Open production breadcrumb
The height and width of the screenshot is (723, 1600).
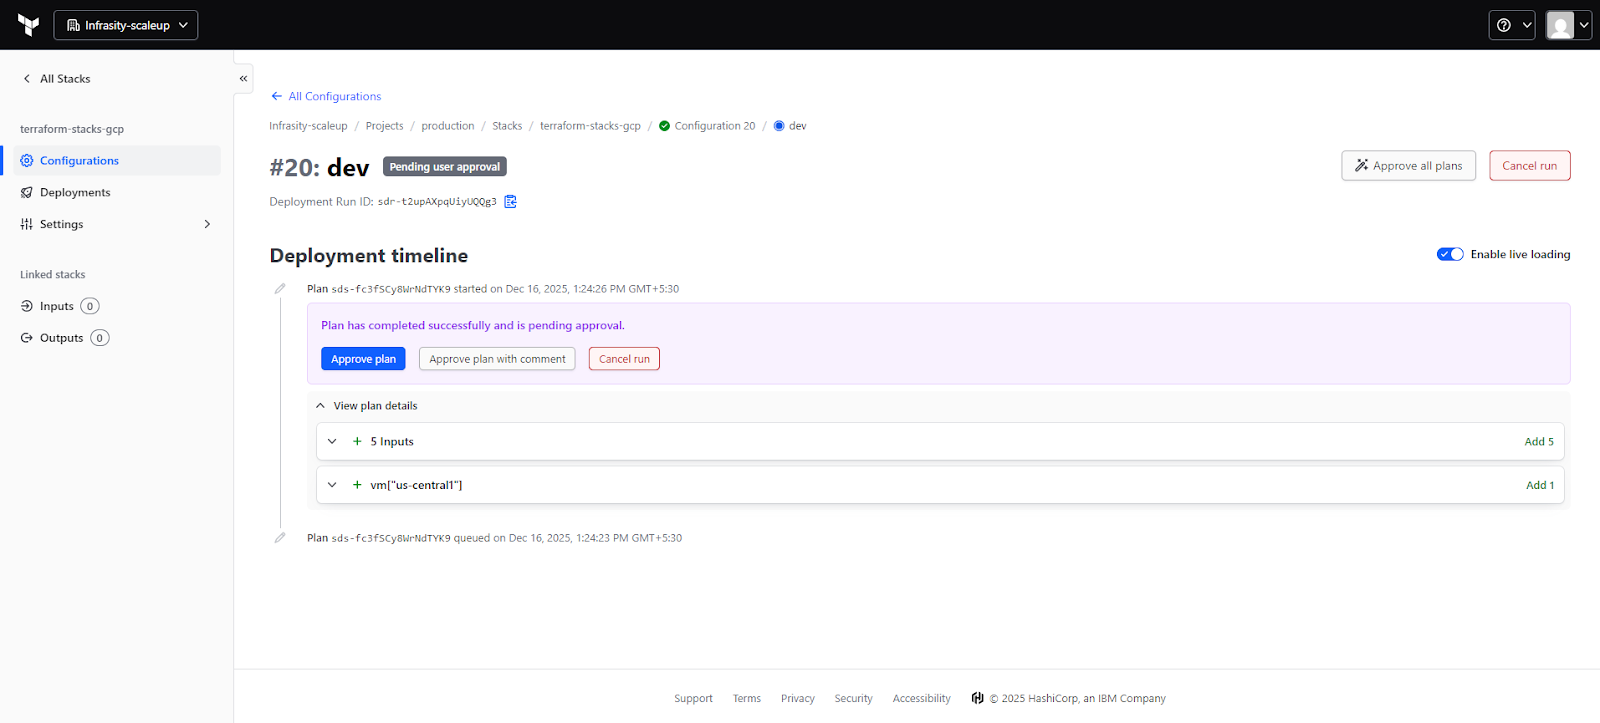448,126
